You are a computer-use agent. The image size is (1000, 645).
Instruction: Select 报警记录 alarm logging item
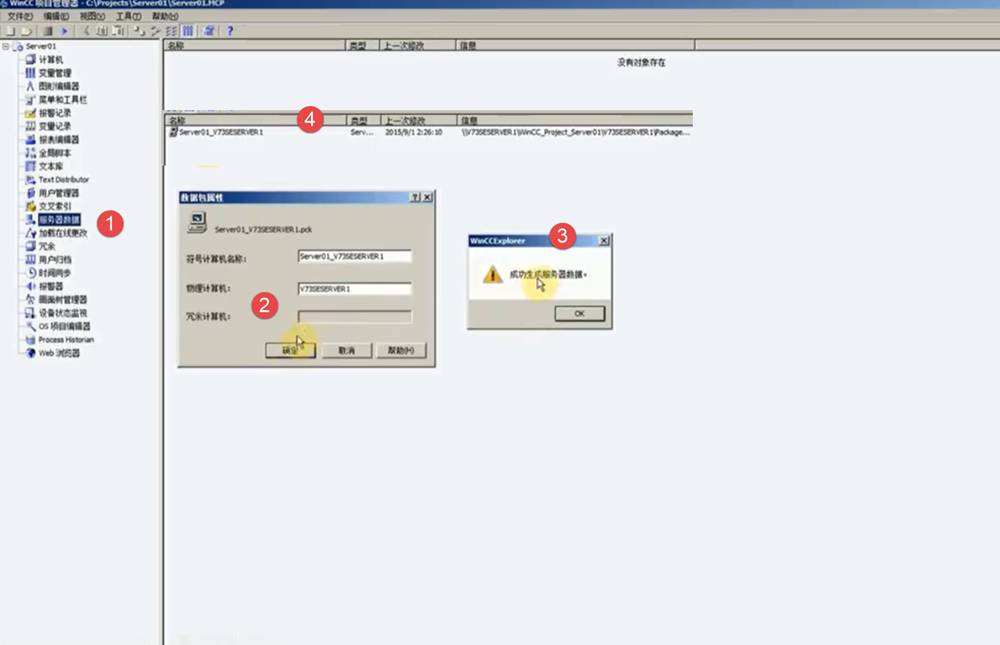click(x=54, y=113)
